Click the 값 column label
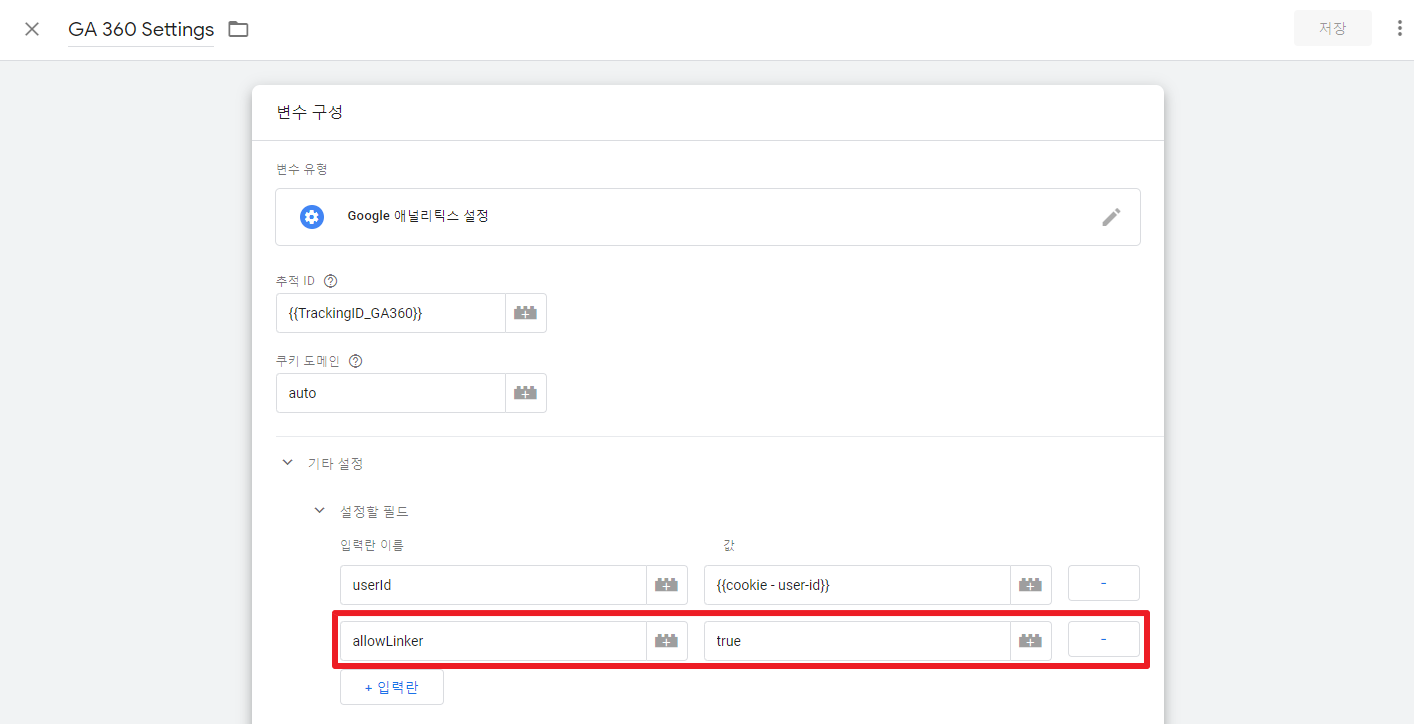Screen dimensions: 1414x724 click(729, 545)
